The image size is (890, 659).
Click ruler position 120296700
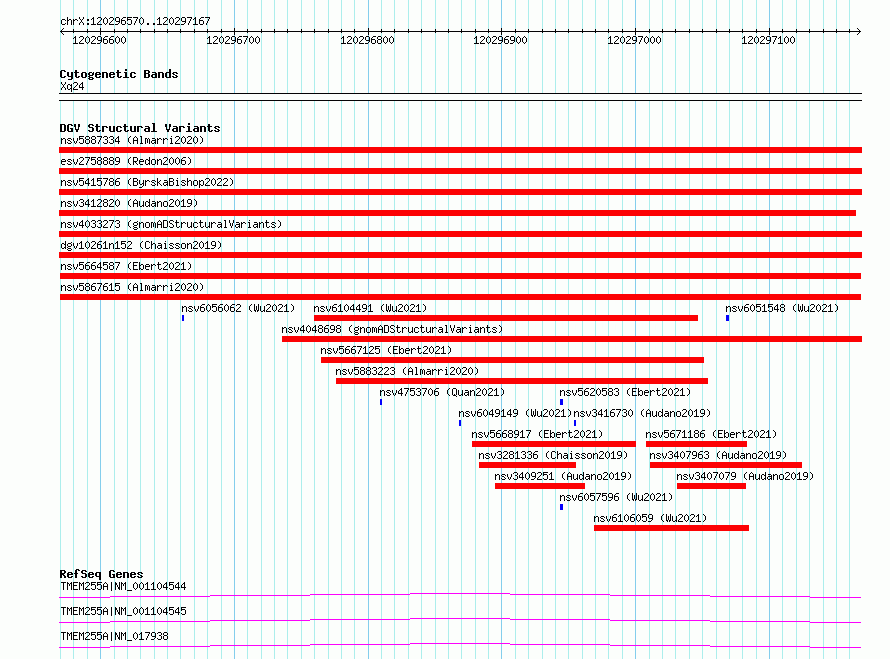pos(233,40)
